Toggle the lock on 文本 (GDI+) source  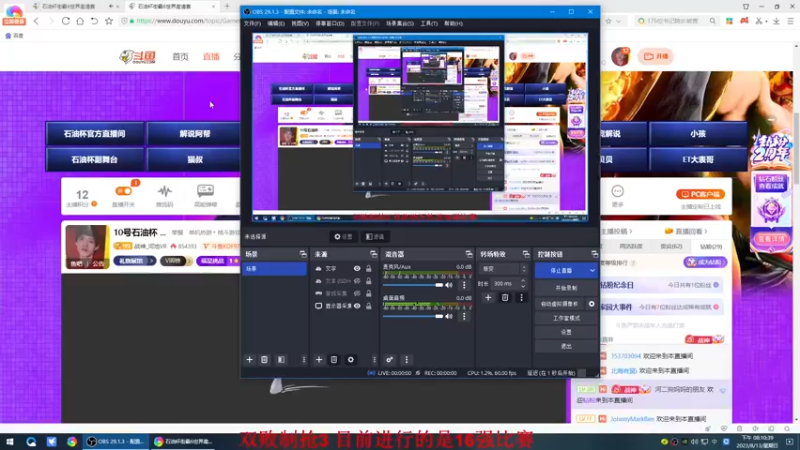coord(368,281)
